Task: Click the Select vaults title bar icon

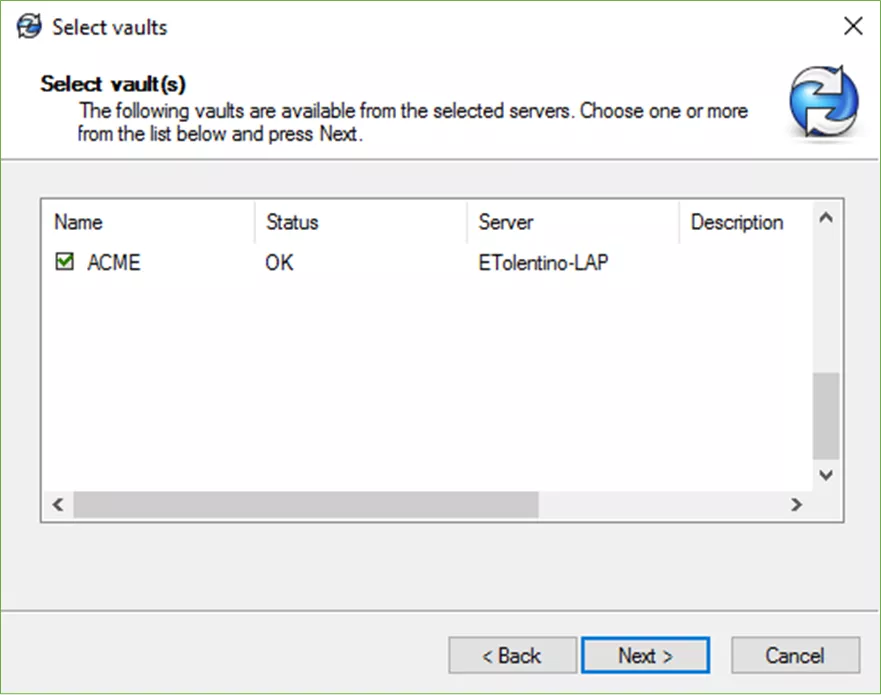Action: pyautogui.click(x=29, y=27)
